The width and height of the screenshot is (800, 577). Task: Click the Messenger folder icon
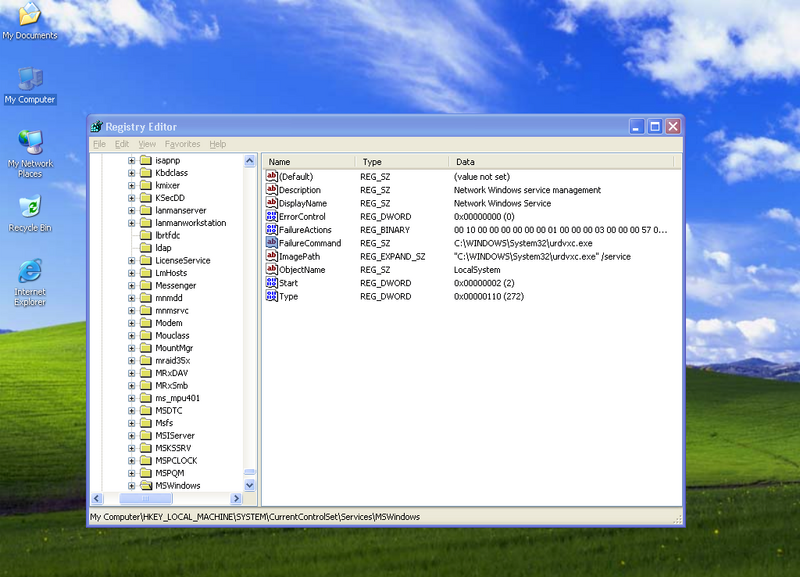pos(146,285)
